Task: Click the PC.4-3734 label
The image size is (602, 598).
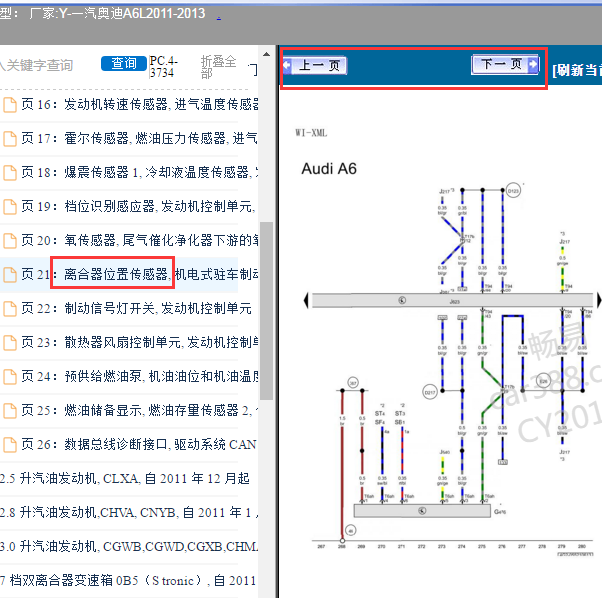Action: (x=164, y=66)
